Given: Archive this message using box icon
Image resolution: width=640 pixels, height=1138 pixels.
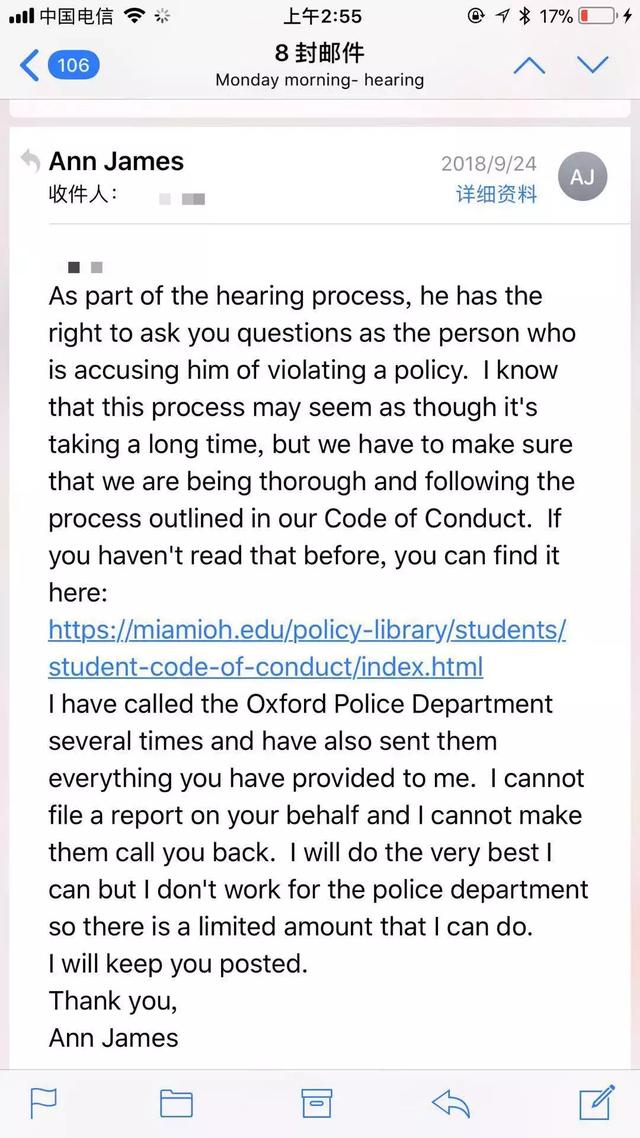Looking at the screenshot, I should tap(316, 1103).
